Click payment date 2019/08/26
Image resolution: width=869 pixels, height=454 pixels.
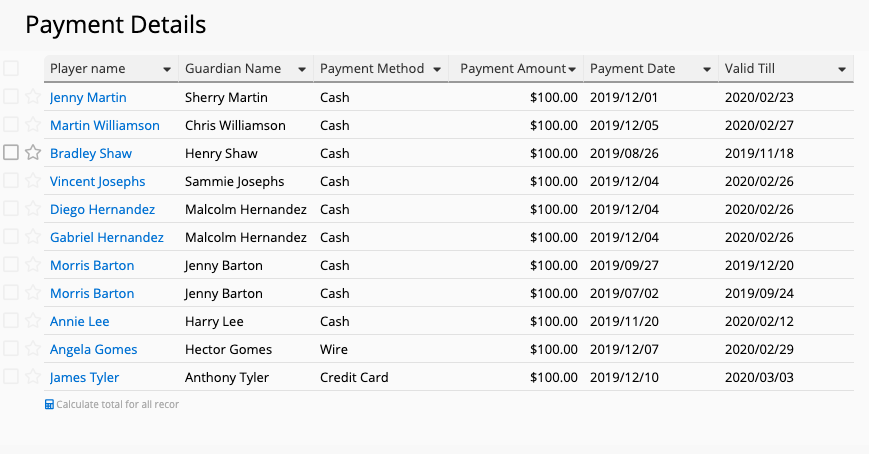(x=624, y=154)
